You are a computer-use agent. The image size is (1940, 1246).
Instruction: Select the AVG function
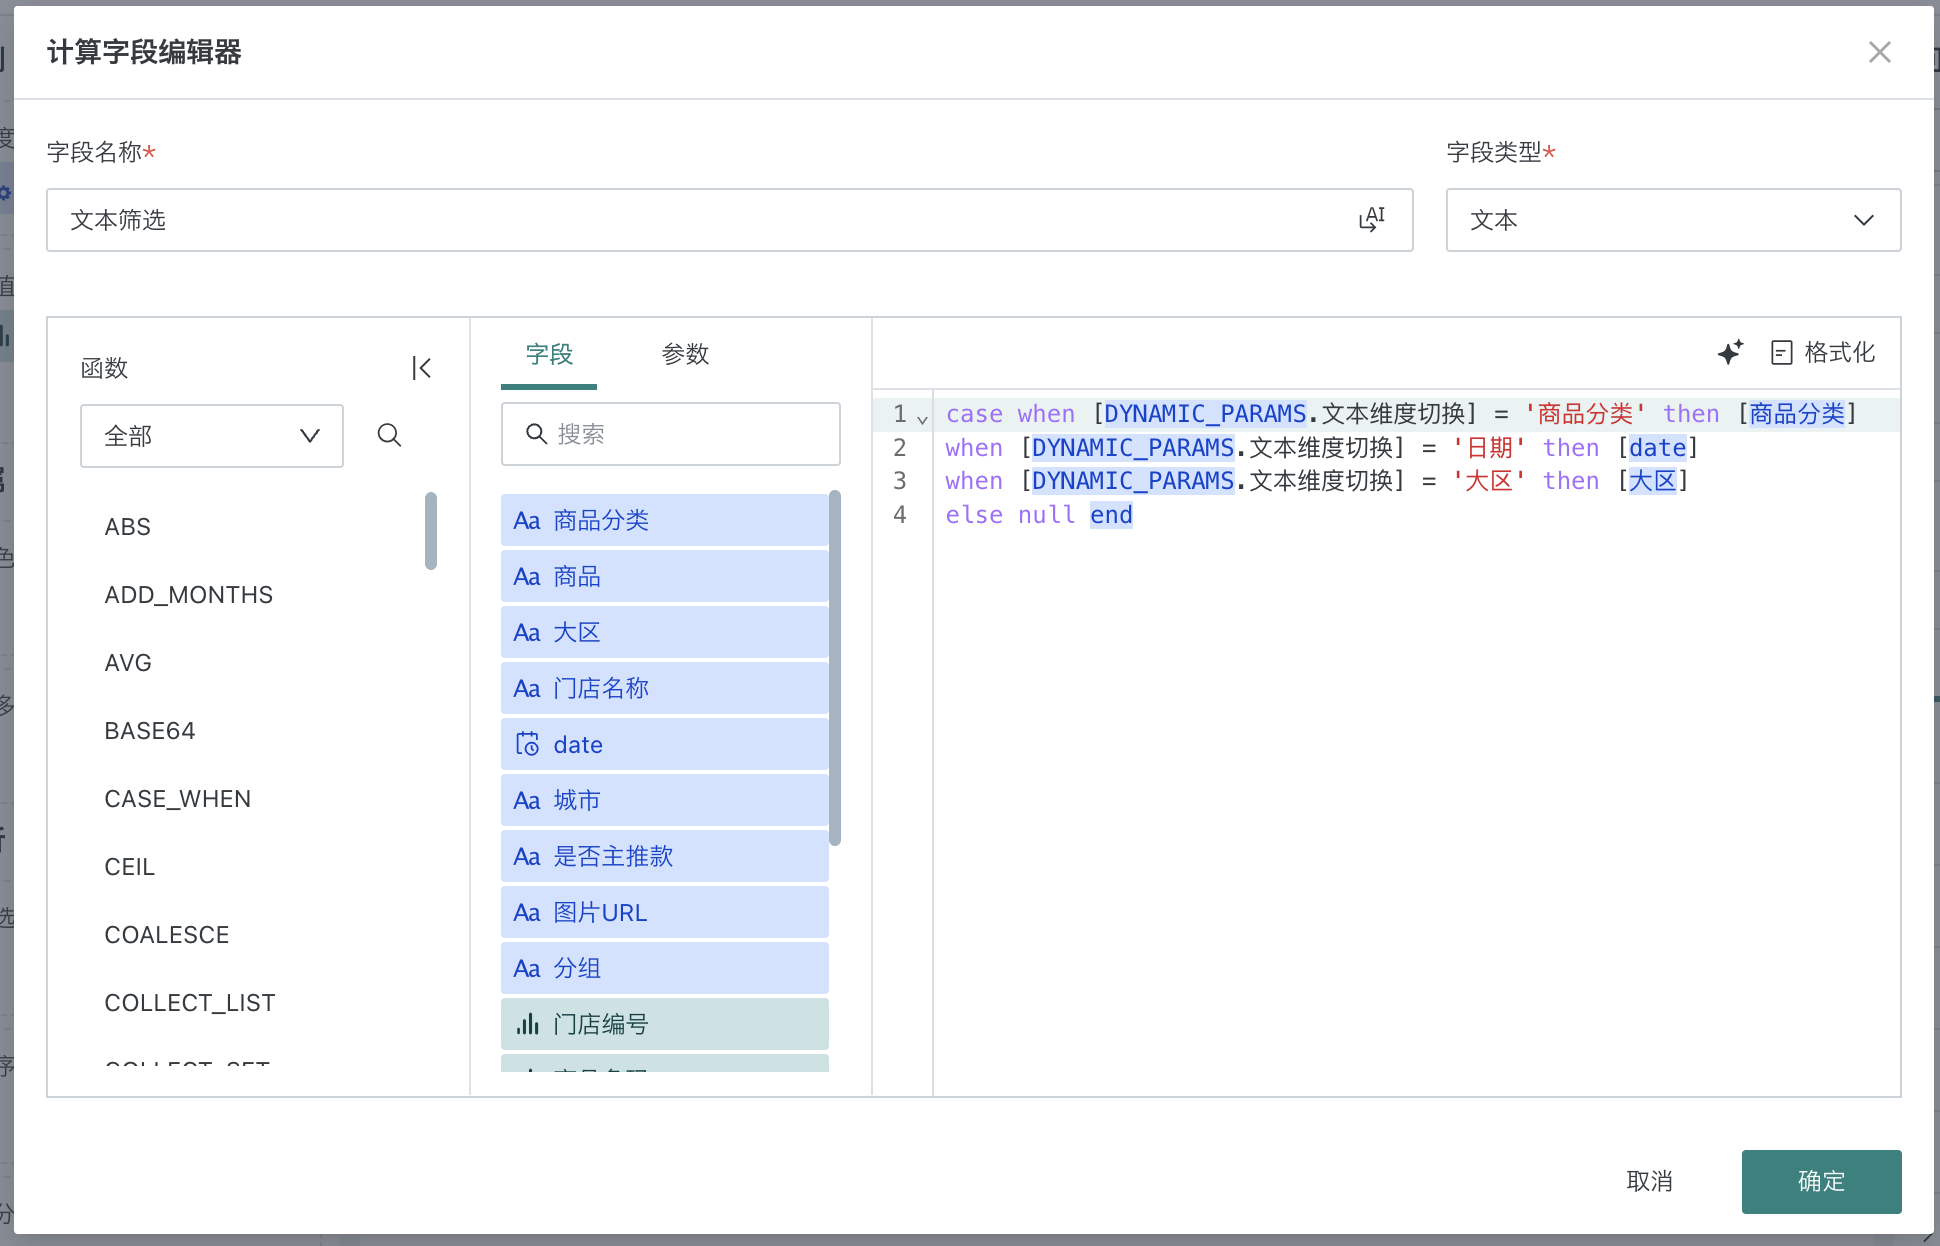(128, 663)
